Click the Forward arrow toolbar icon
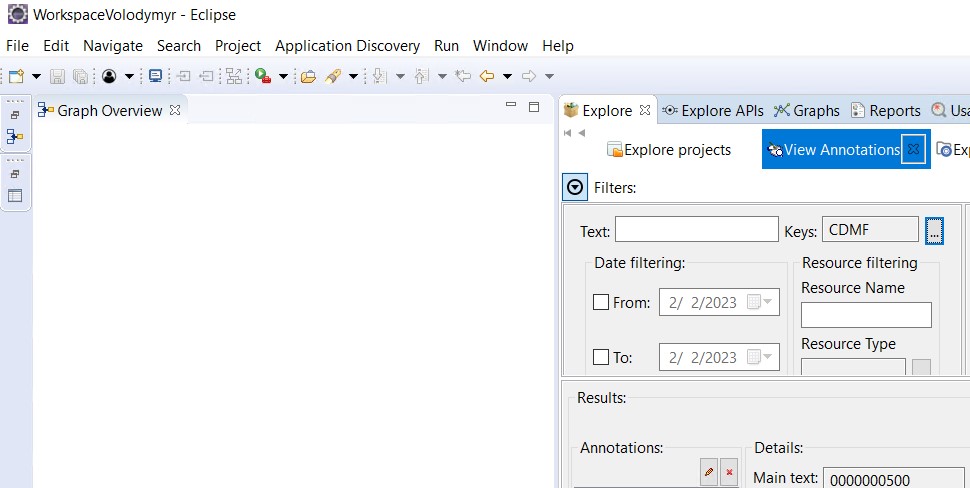This screenshot has height=488, width=970. [x=529, y=76]
